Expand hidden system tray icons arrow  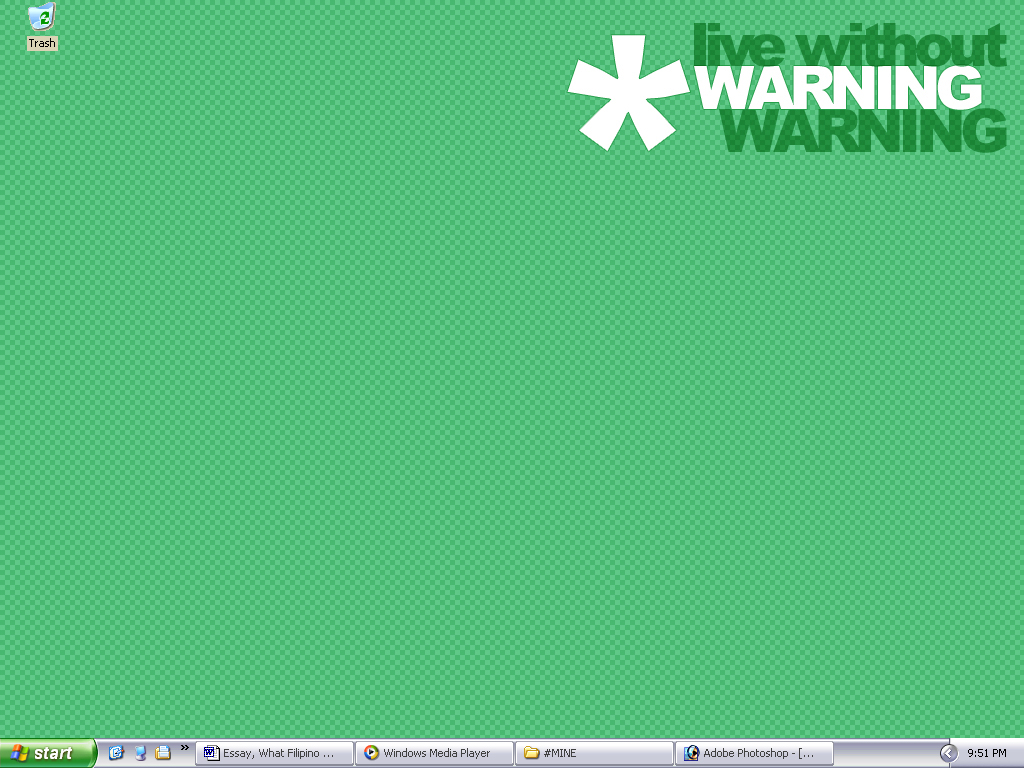[x=948, y=753]
